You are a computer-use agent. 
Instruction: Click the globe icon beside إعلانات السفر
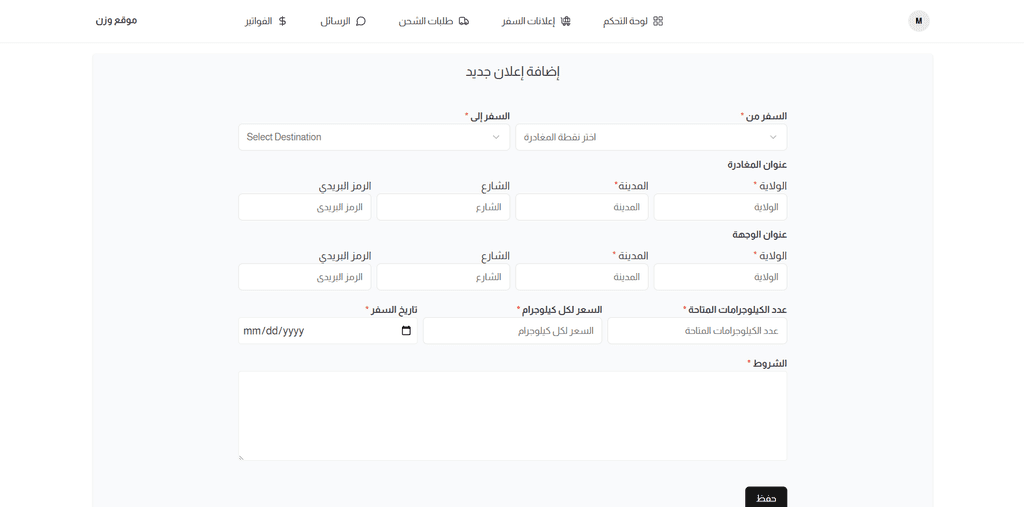pyautogui.click(x=566, y=21)
